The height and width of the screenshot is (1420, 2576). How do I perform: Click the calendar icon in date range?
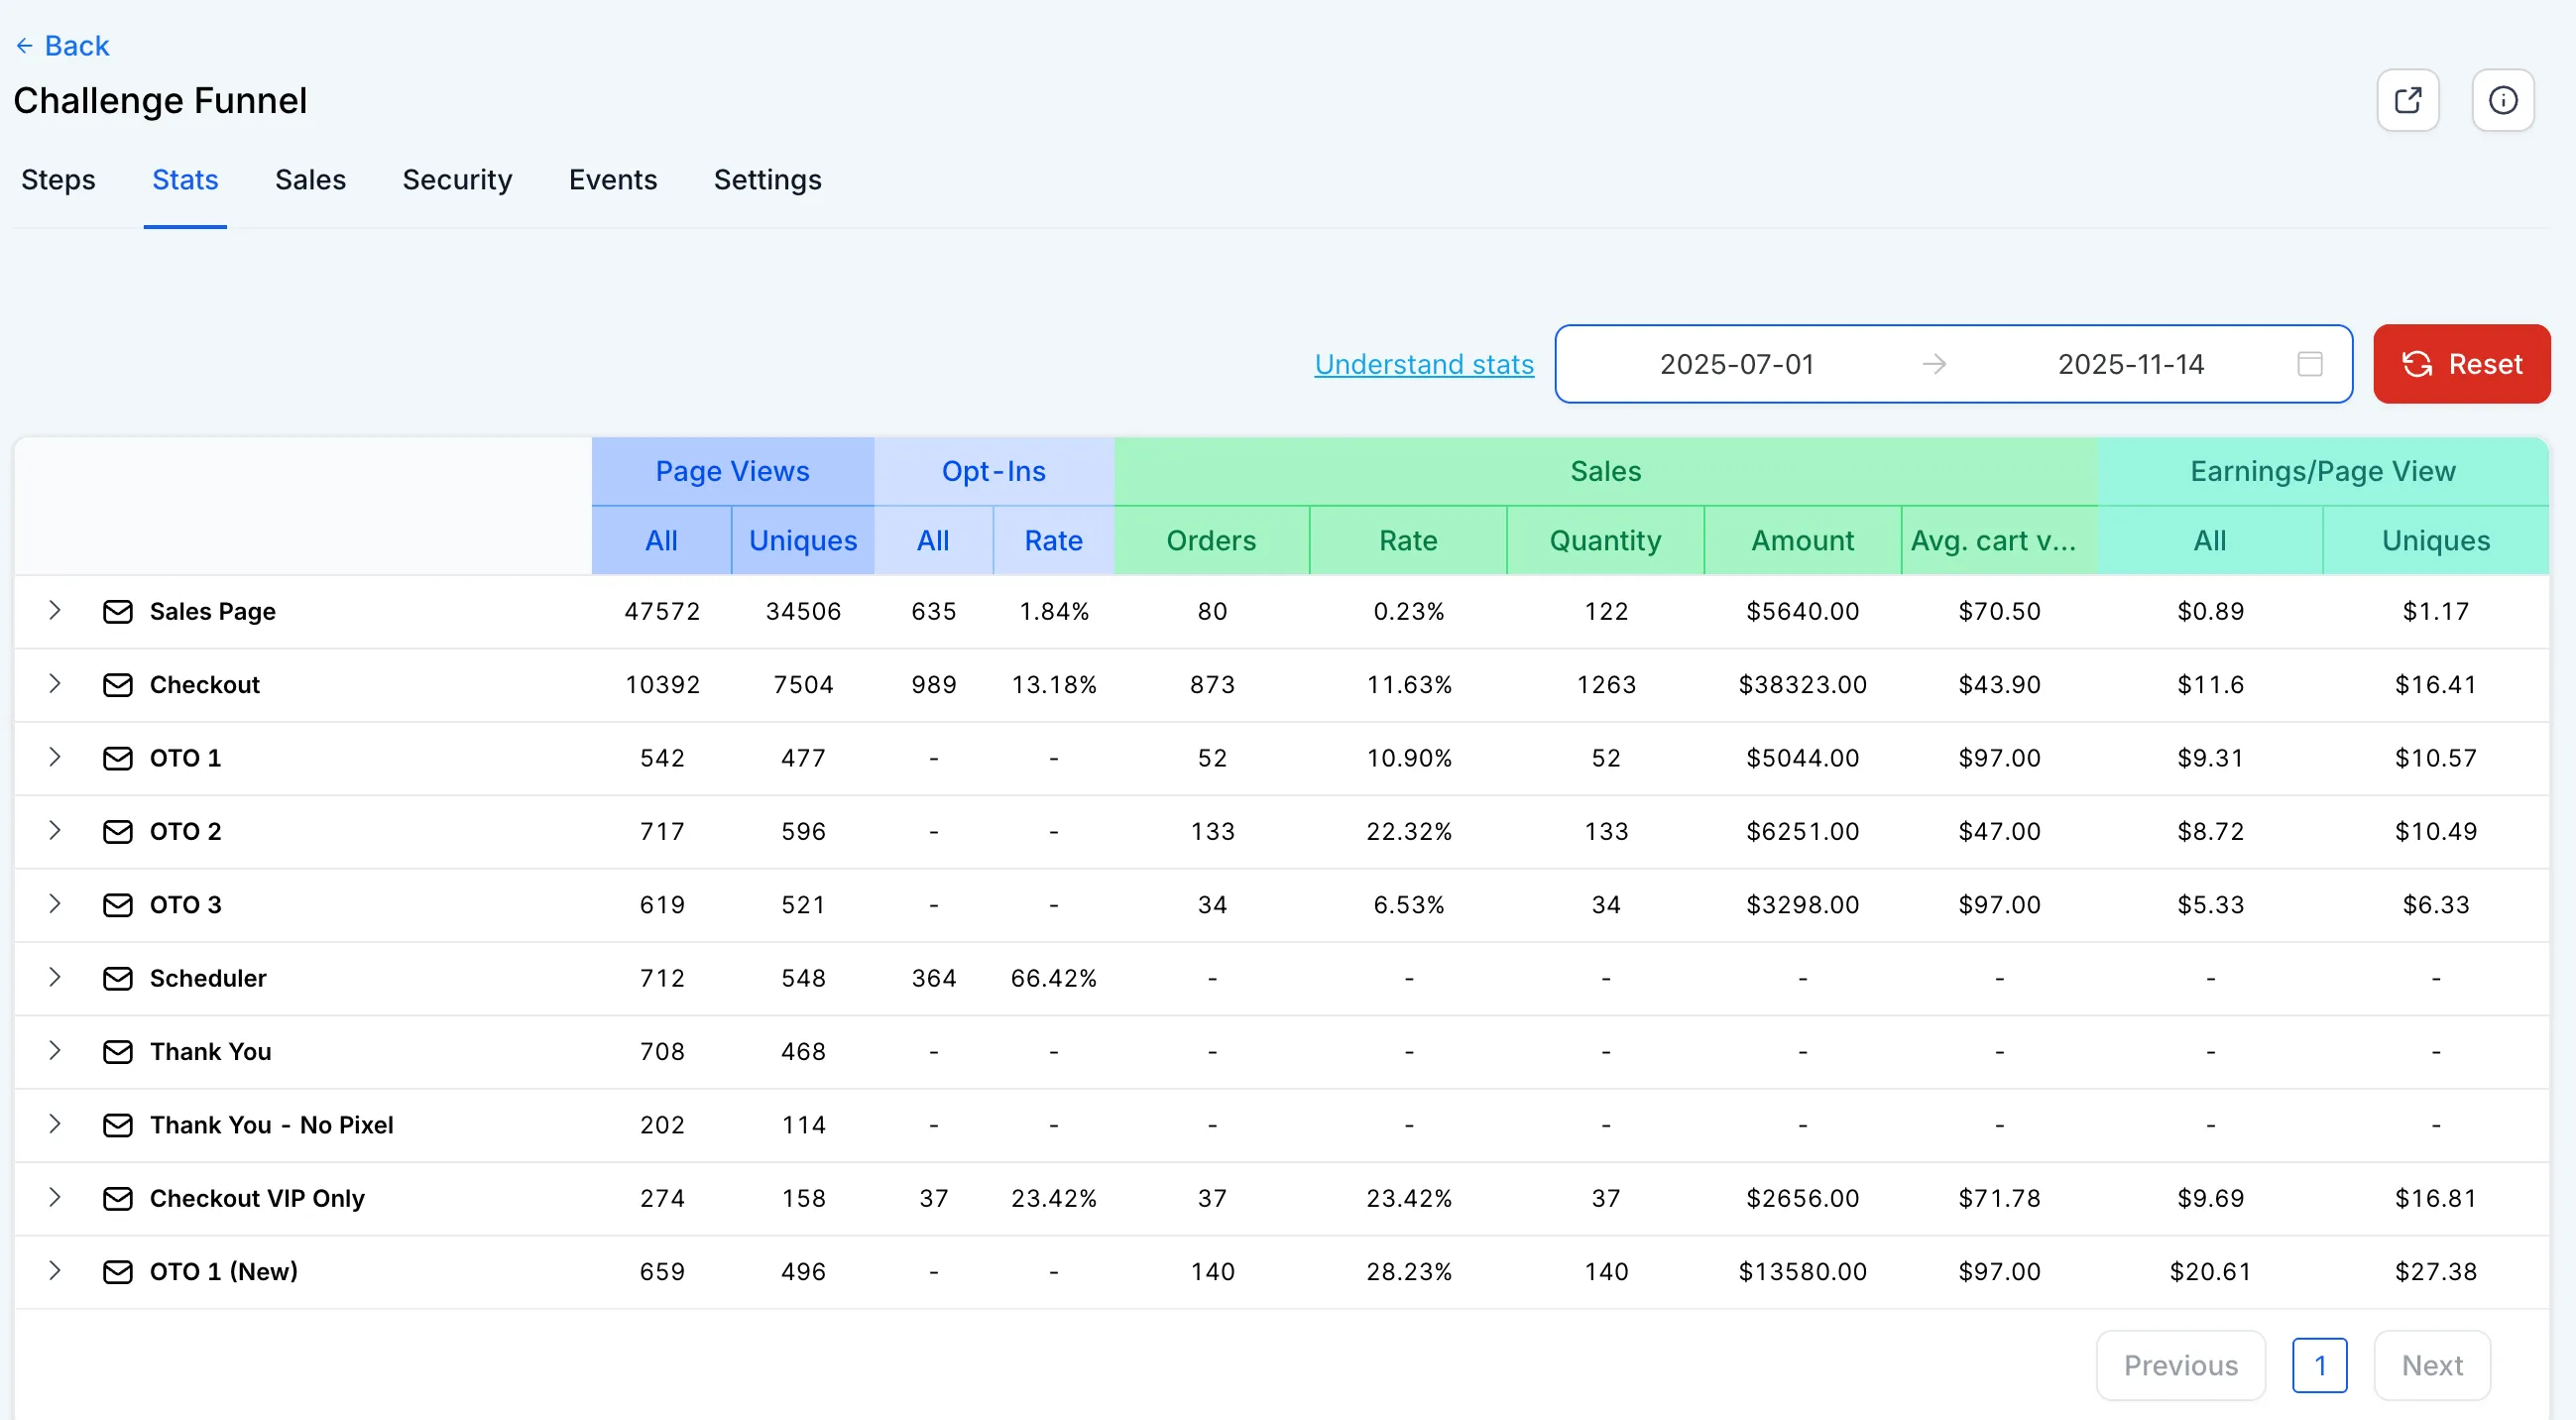[x=2309, y=364]
